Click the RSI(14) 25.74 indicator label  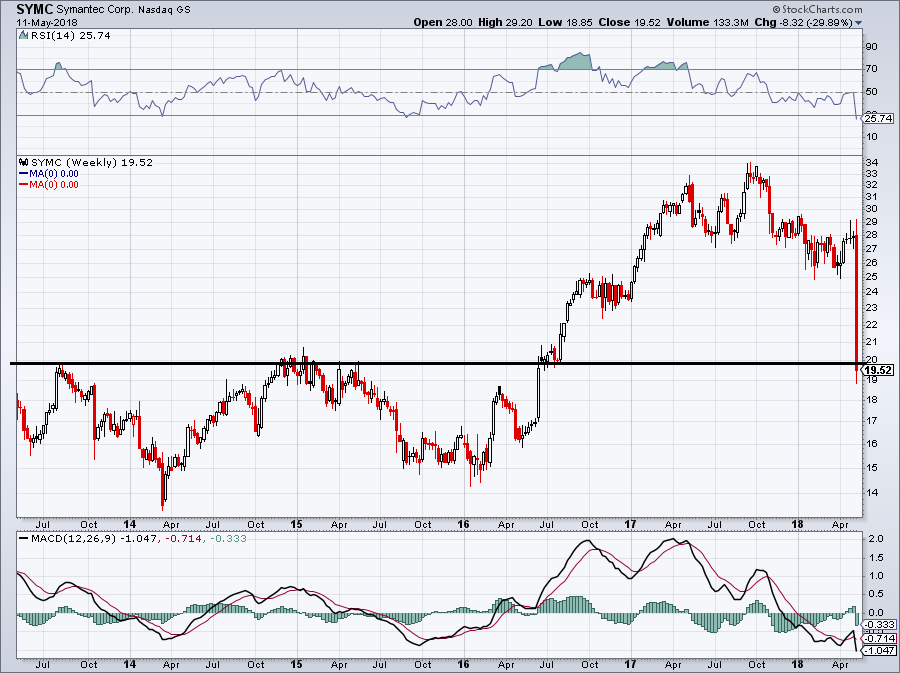pos(70,36)
